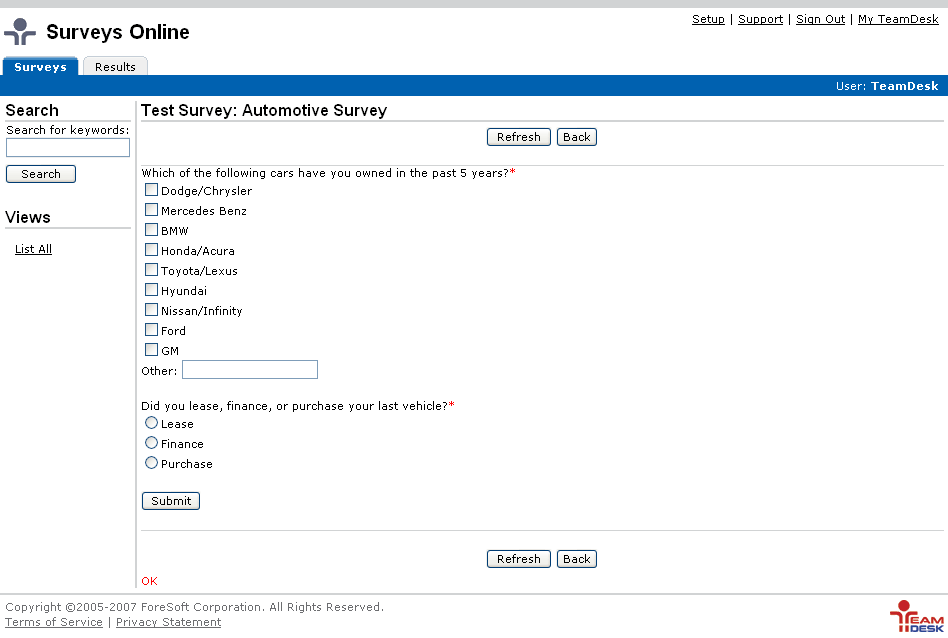Image resolution: width=948 pixels, height=638 pixels.
Task: Pick the Purchase radio button
Action: [x=152, y=463]
